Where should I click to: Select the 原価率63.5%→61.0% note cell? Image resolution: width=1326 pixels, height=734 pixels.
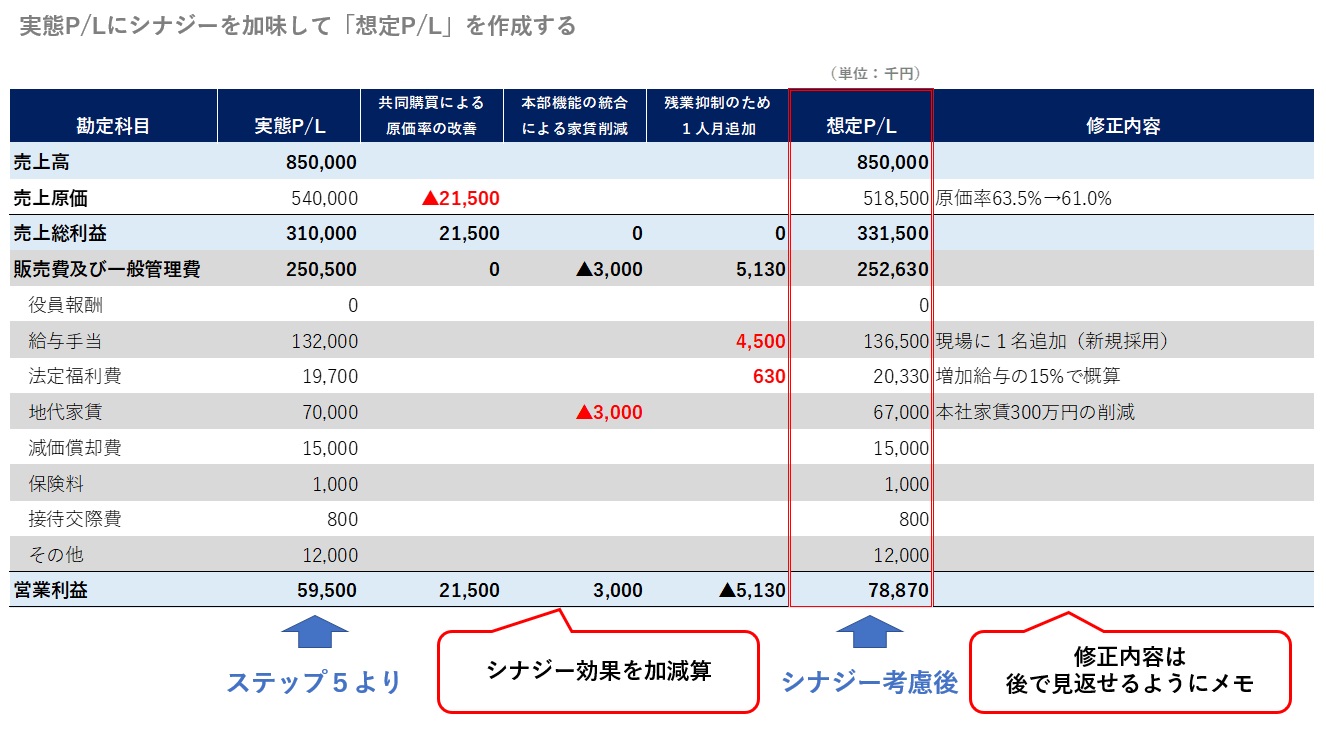(x=1023, y=198)
